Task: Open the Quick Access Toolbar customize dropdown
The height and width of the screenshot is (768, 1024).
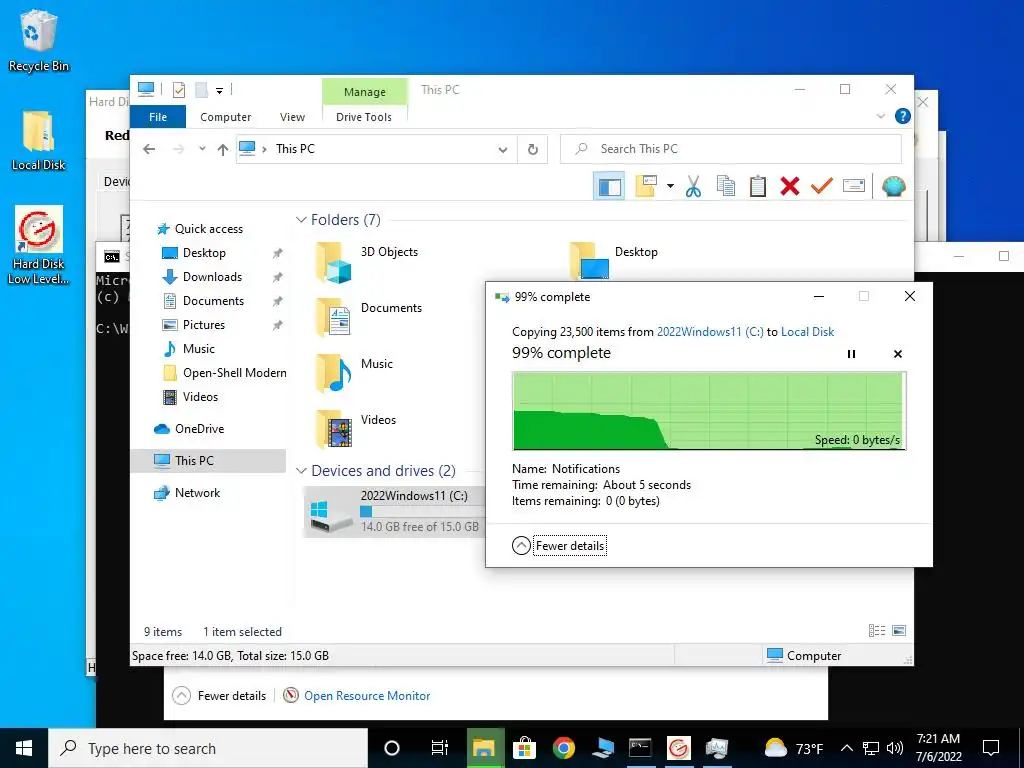Action: [219, 91]
